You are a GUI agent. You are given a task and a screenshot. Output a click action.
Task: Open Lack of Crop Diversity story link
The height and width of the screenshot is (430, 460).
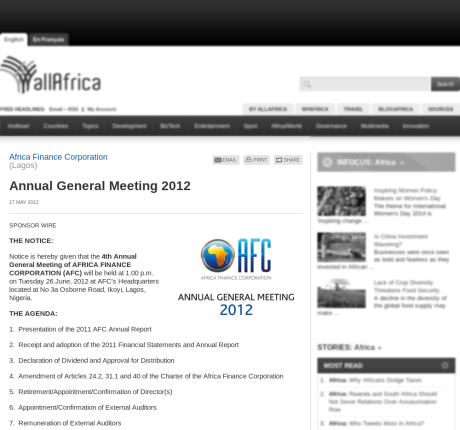(406, 286)
